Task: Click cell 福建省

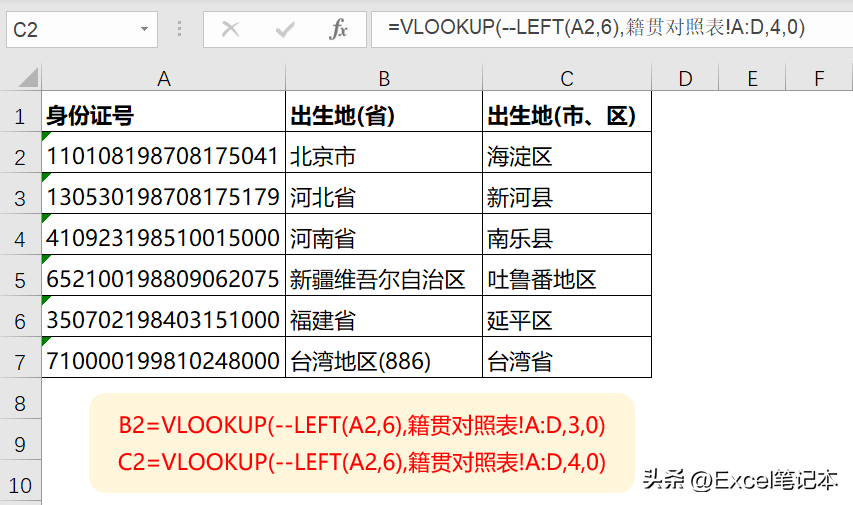Action: click(x=384, y=316)
